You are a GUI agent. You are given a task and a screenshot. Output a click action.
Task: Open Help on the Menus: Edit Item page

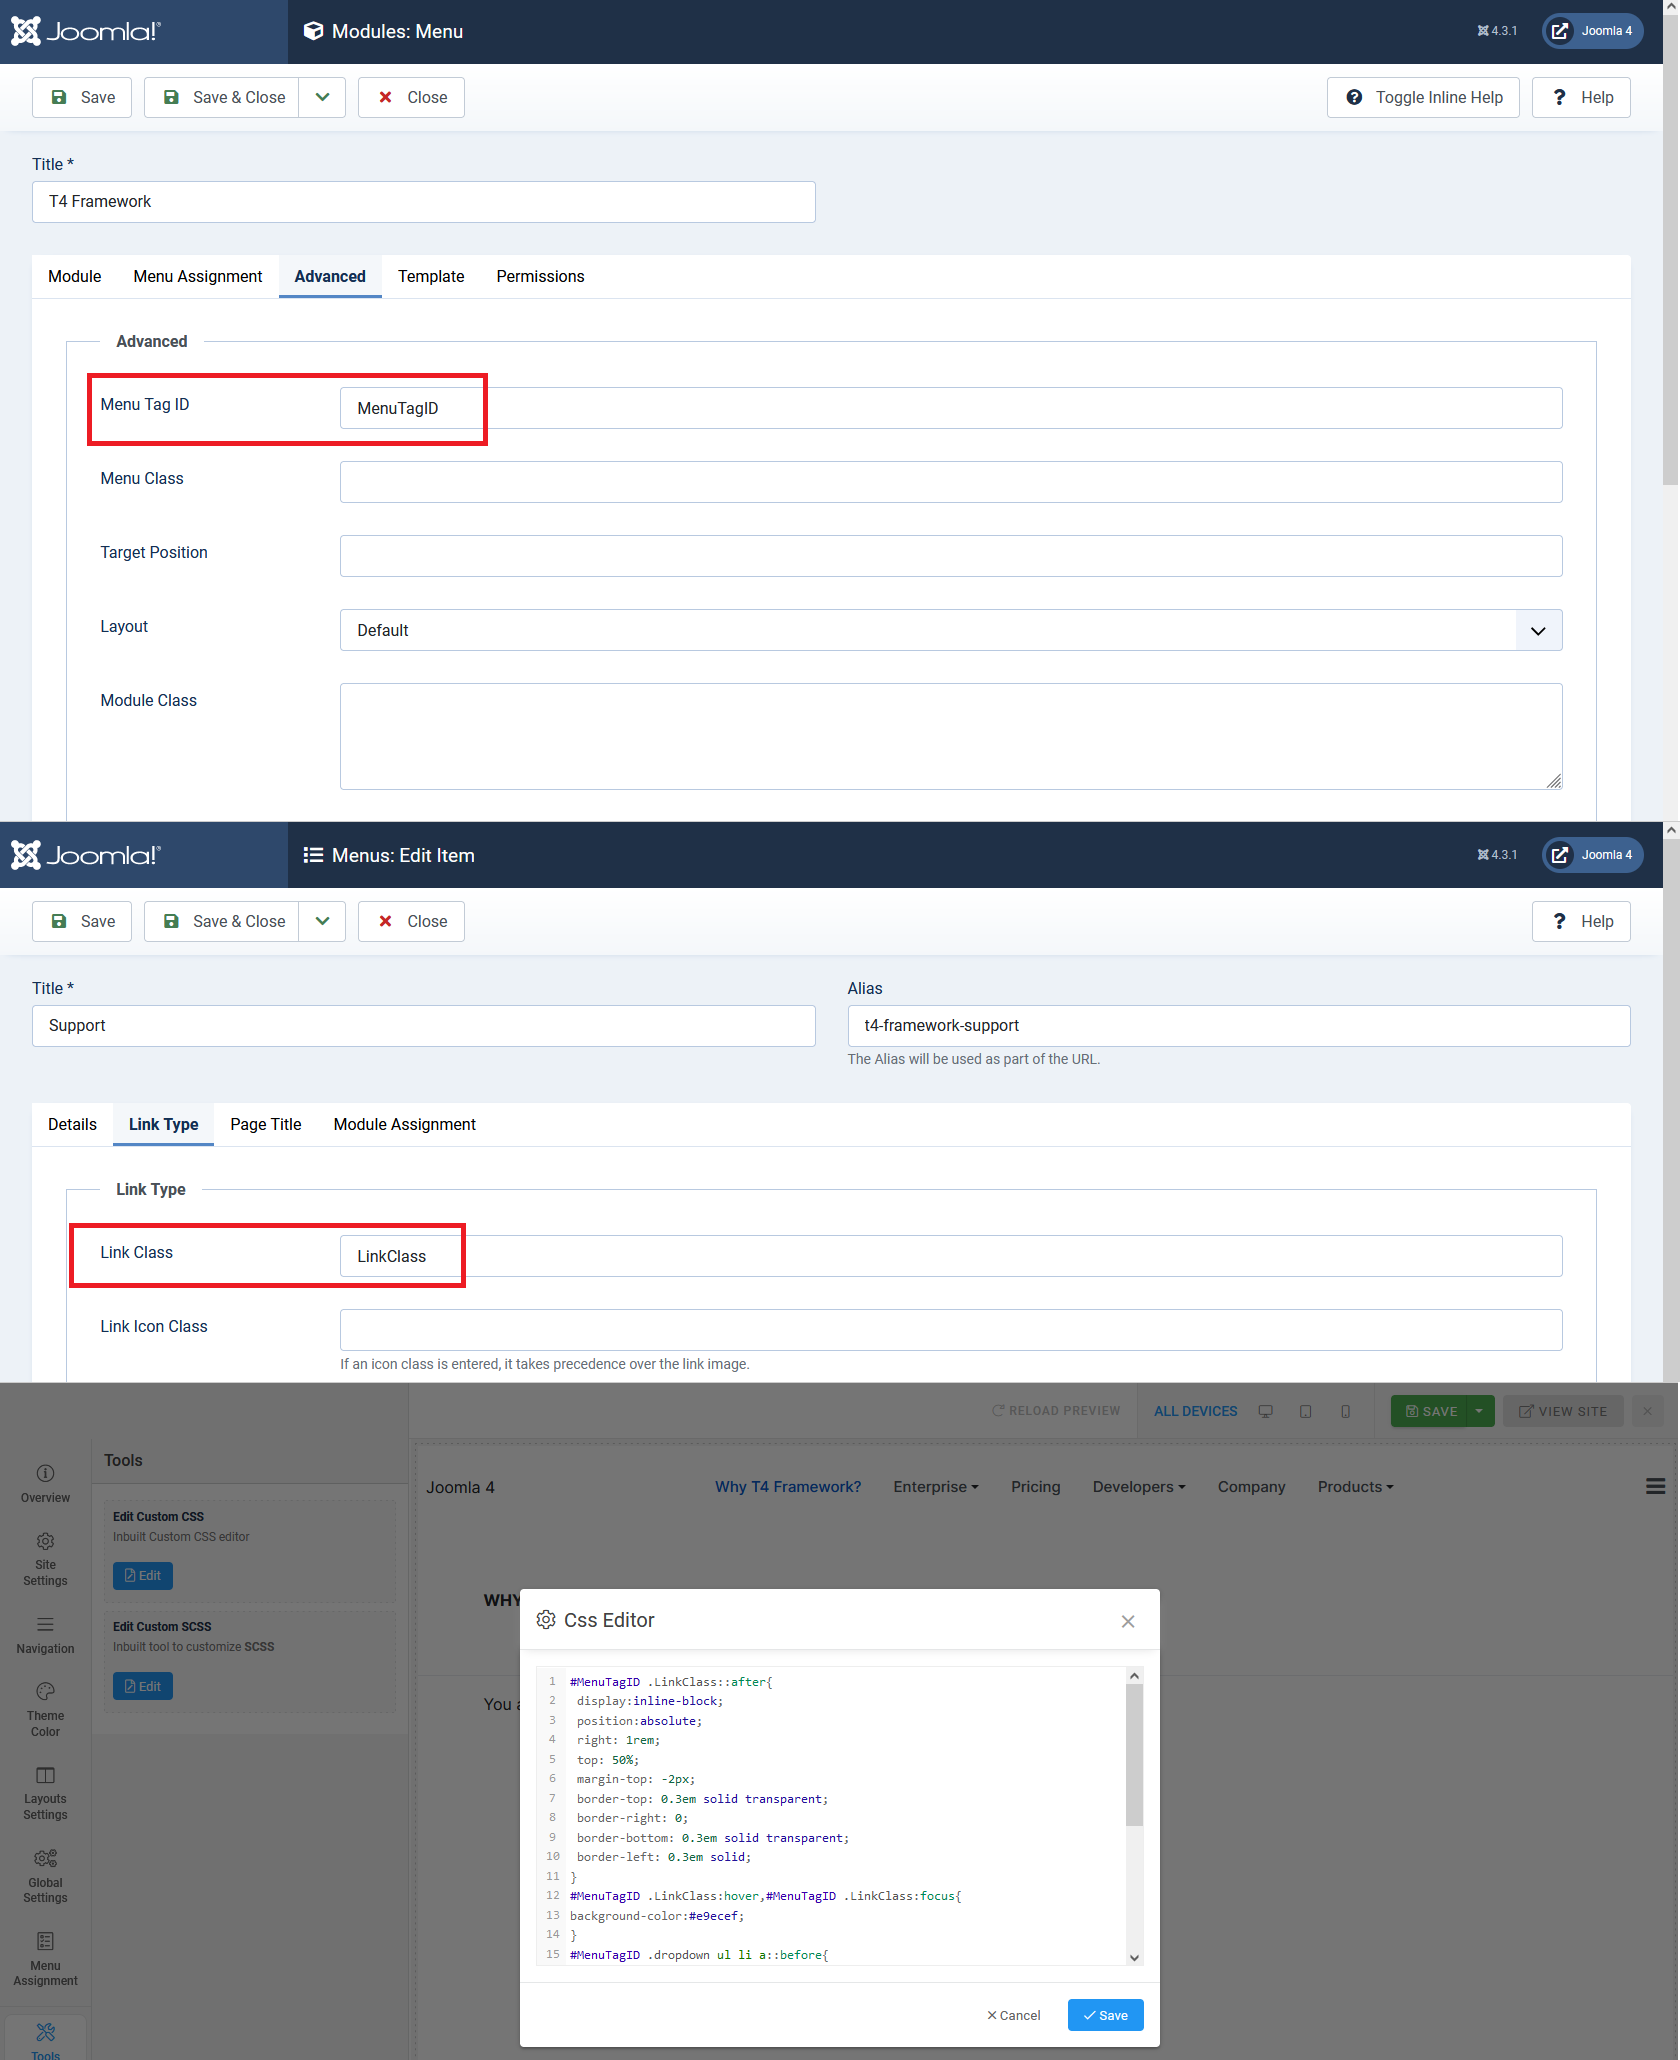[x=1581, y=921]
